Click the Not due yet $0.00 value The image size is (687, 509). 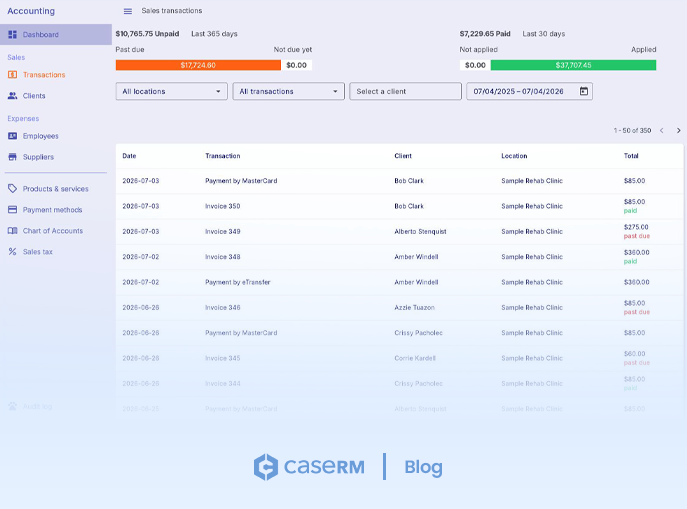point(296,65)
